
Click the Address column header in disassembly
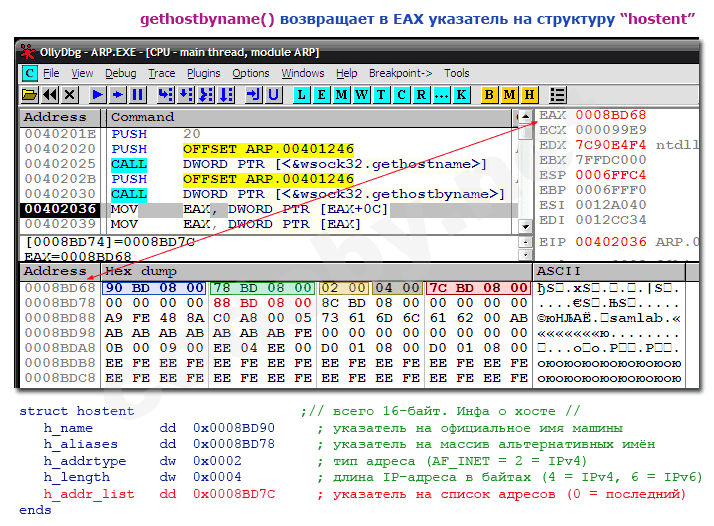click(55, 117)
